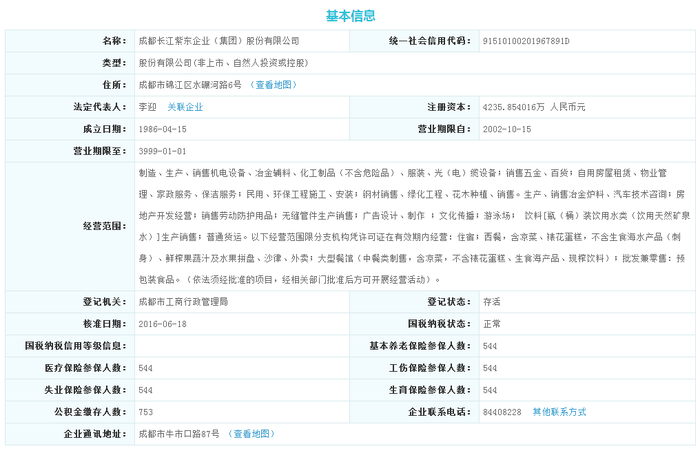Image resolution: width=700 pixels, height=453 pixels.
Task: Select the 基本信息 heading
Action: pos(350,16)
